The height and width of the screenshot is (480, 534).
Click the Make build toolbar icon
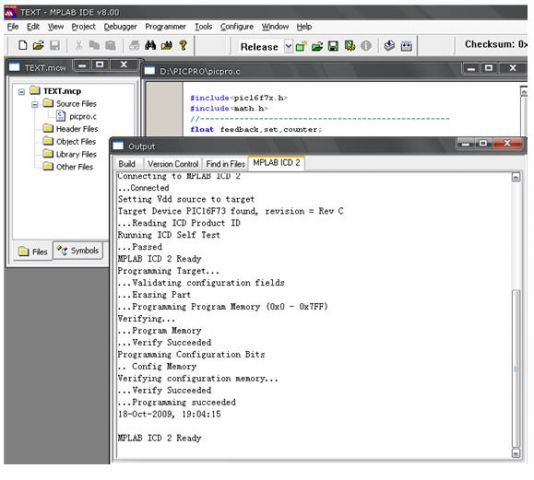click(389, 46)
